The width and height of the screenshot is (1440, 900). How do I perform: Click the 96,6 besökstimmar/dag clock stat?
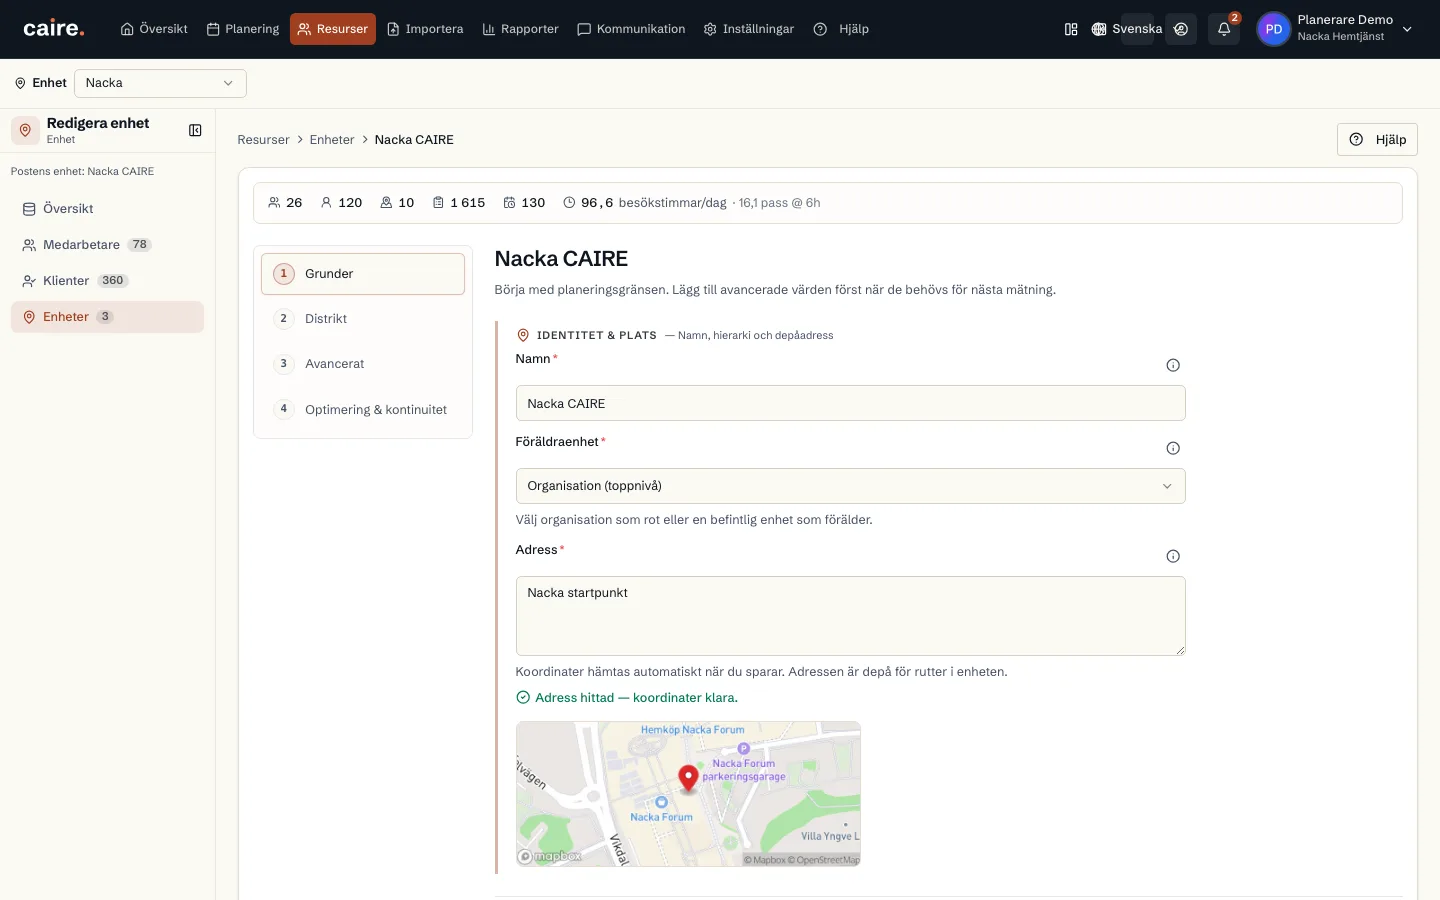pos(645,202)
